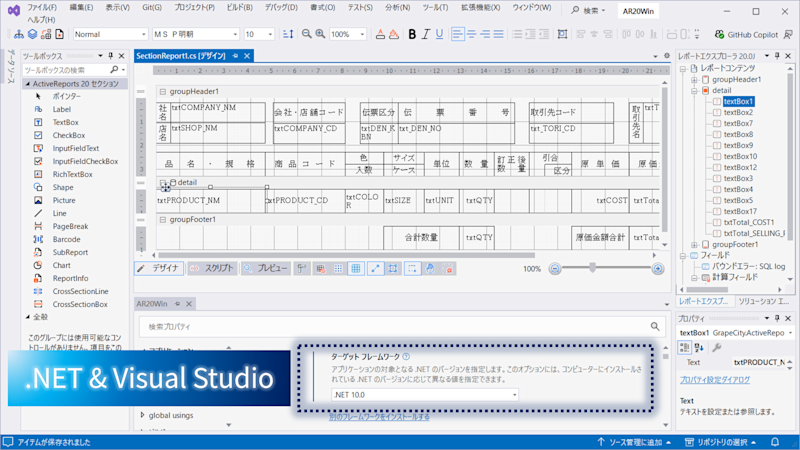The width and height of the screenshot is (800, 450).
Task: Select the SubReport toolbox item
Action: pyautogui.click(x=70, y=252)
